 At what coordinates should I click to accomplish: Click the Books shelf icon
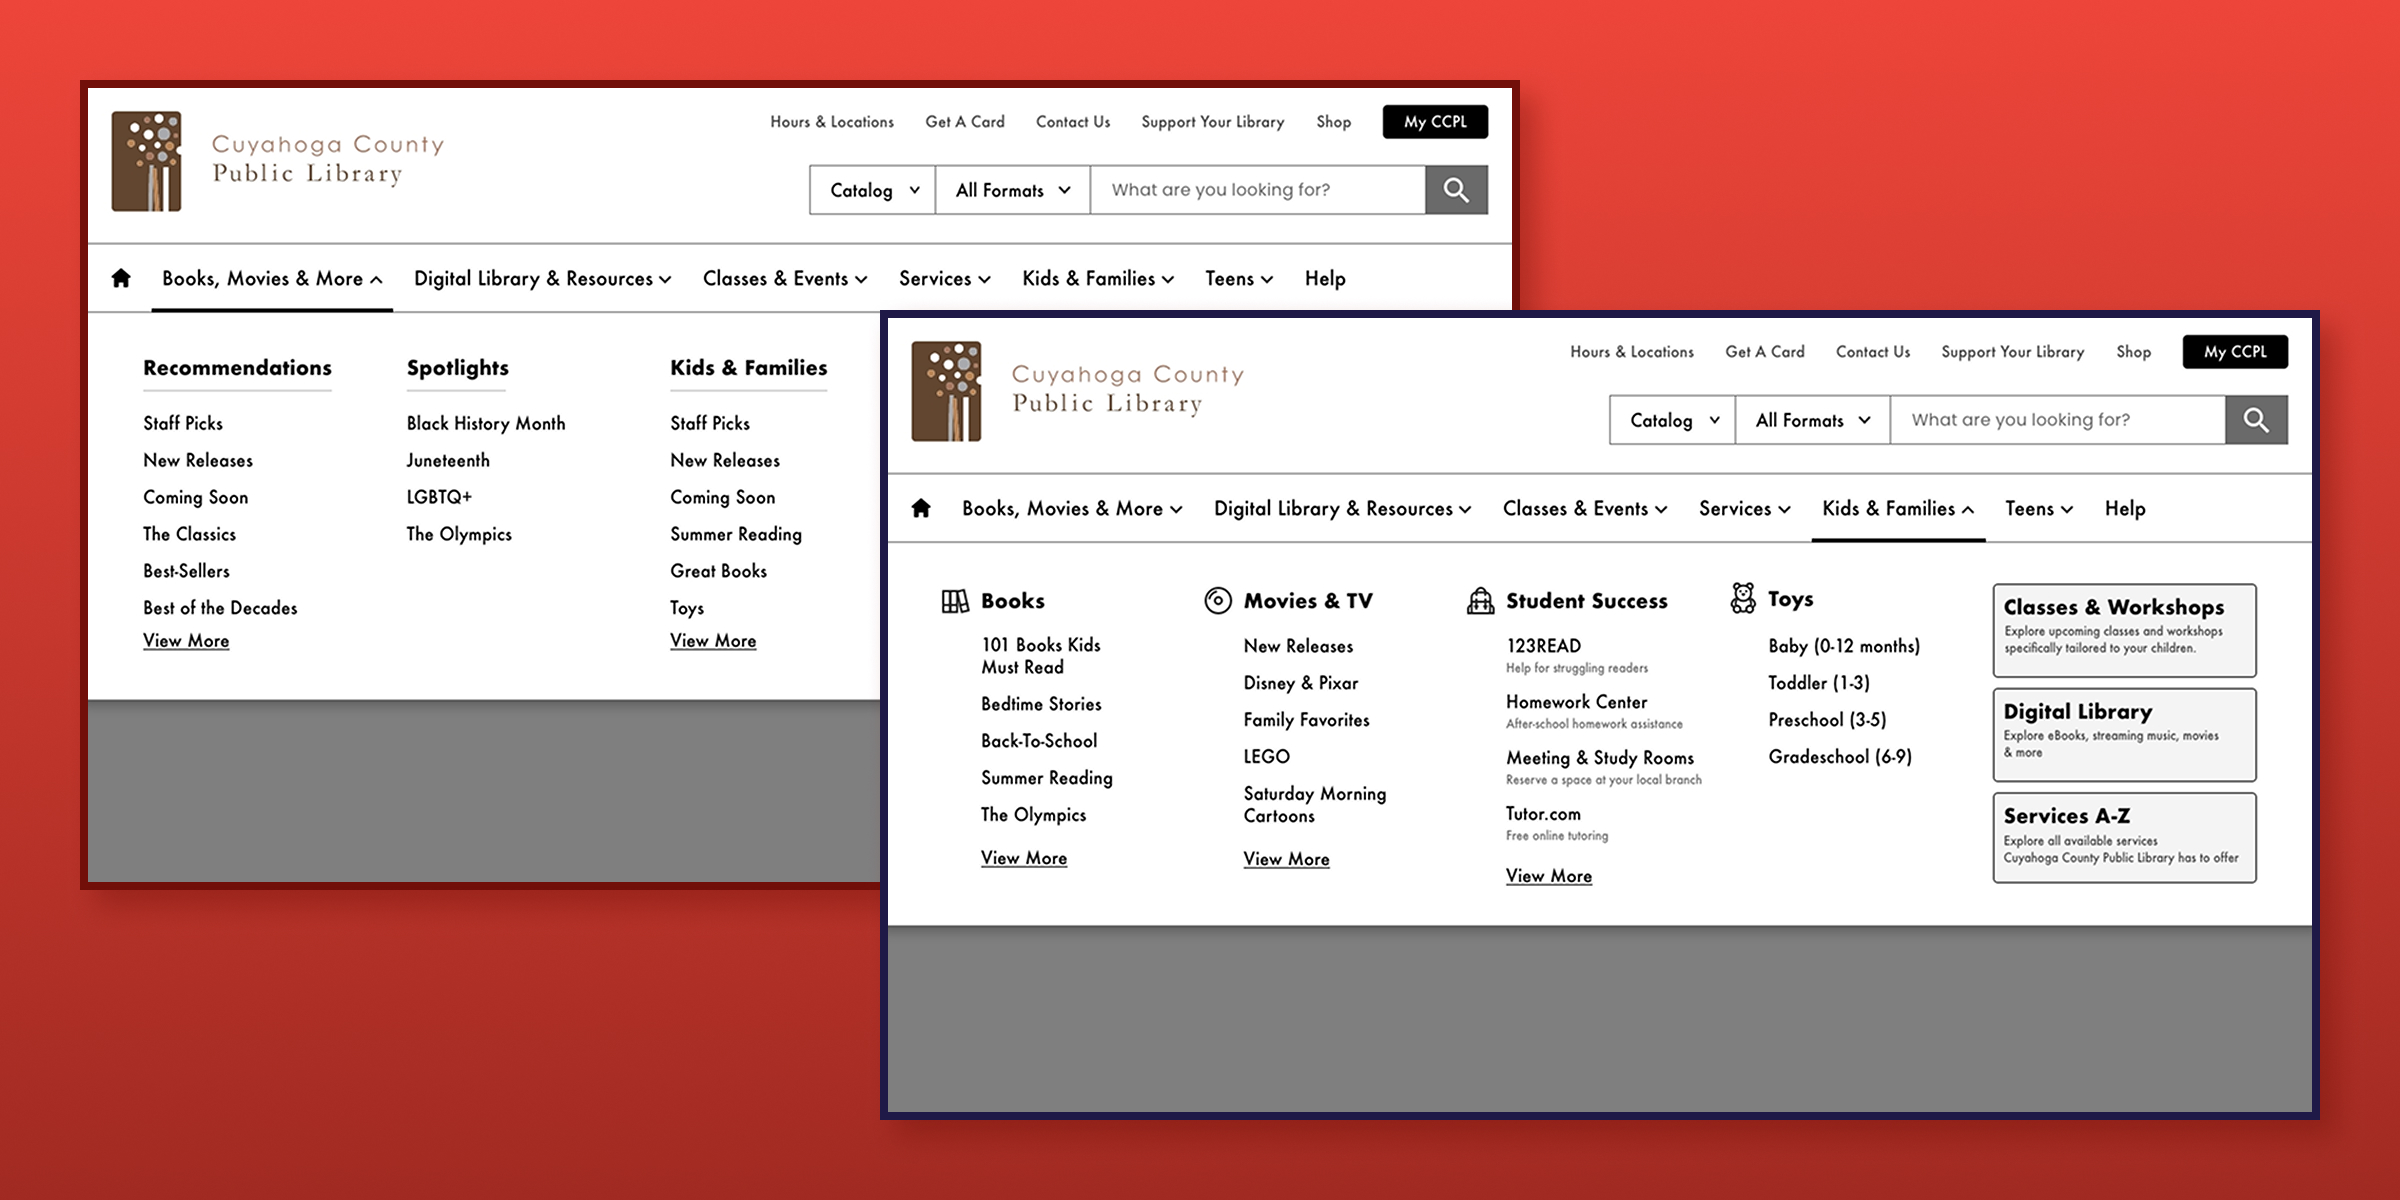[x=955, y=601]
